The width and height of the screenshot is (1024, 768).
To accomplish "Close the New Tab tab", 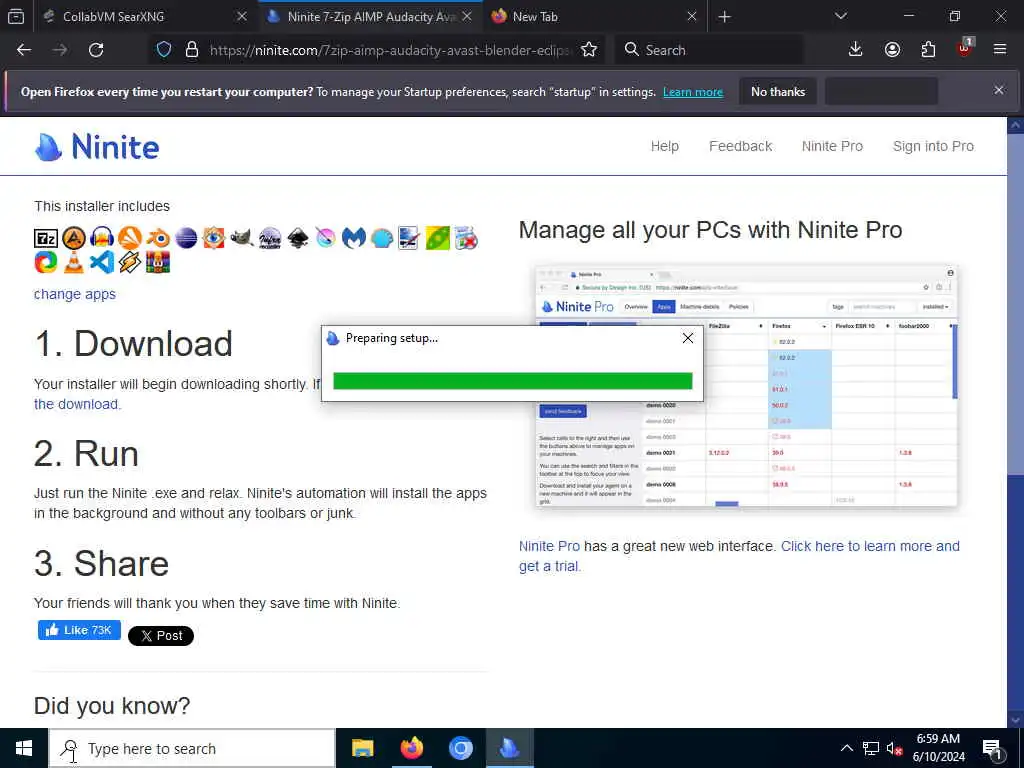I will point(692,16).
